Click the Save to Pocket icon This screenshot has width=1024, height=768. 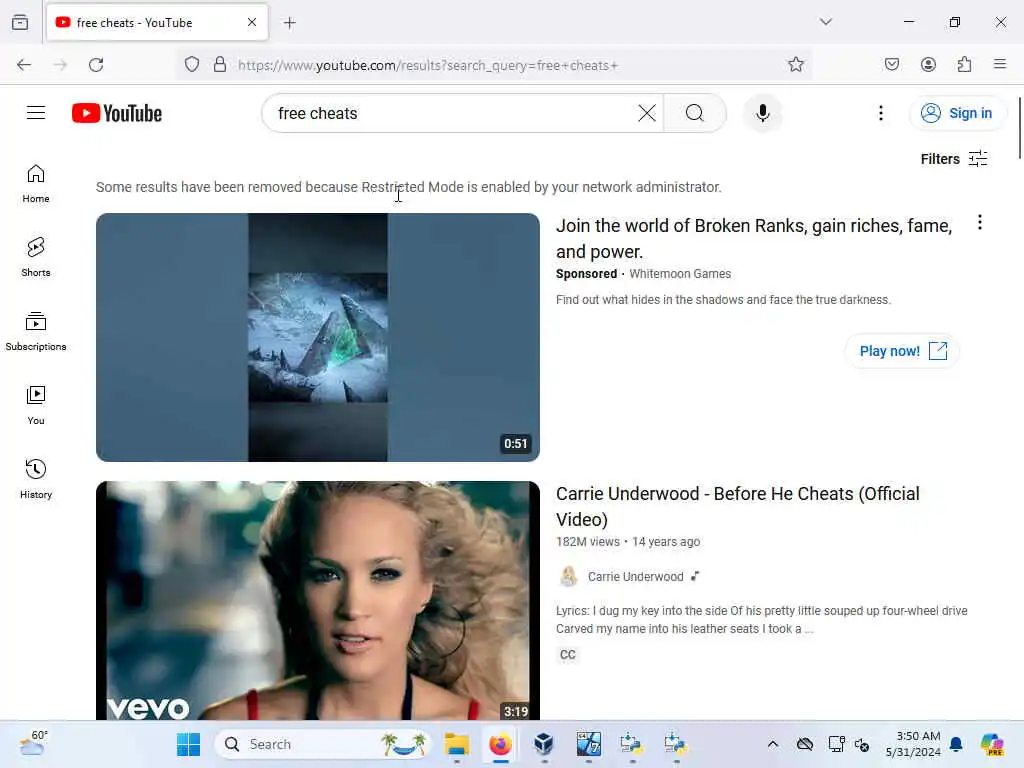[891, 64]
